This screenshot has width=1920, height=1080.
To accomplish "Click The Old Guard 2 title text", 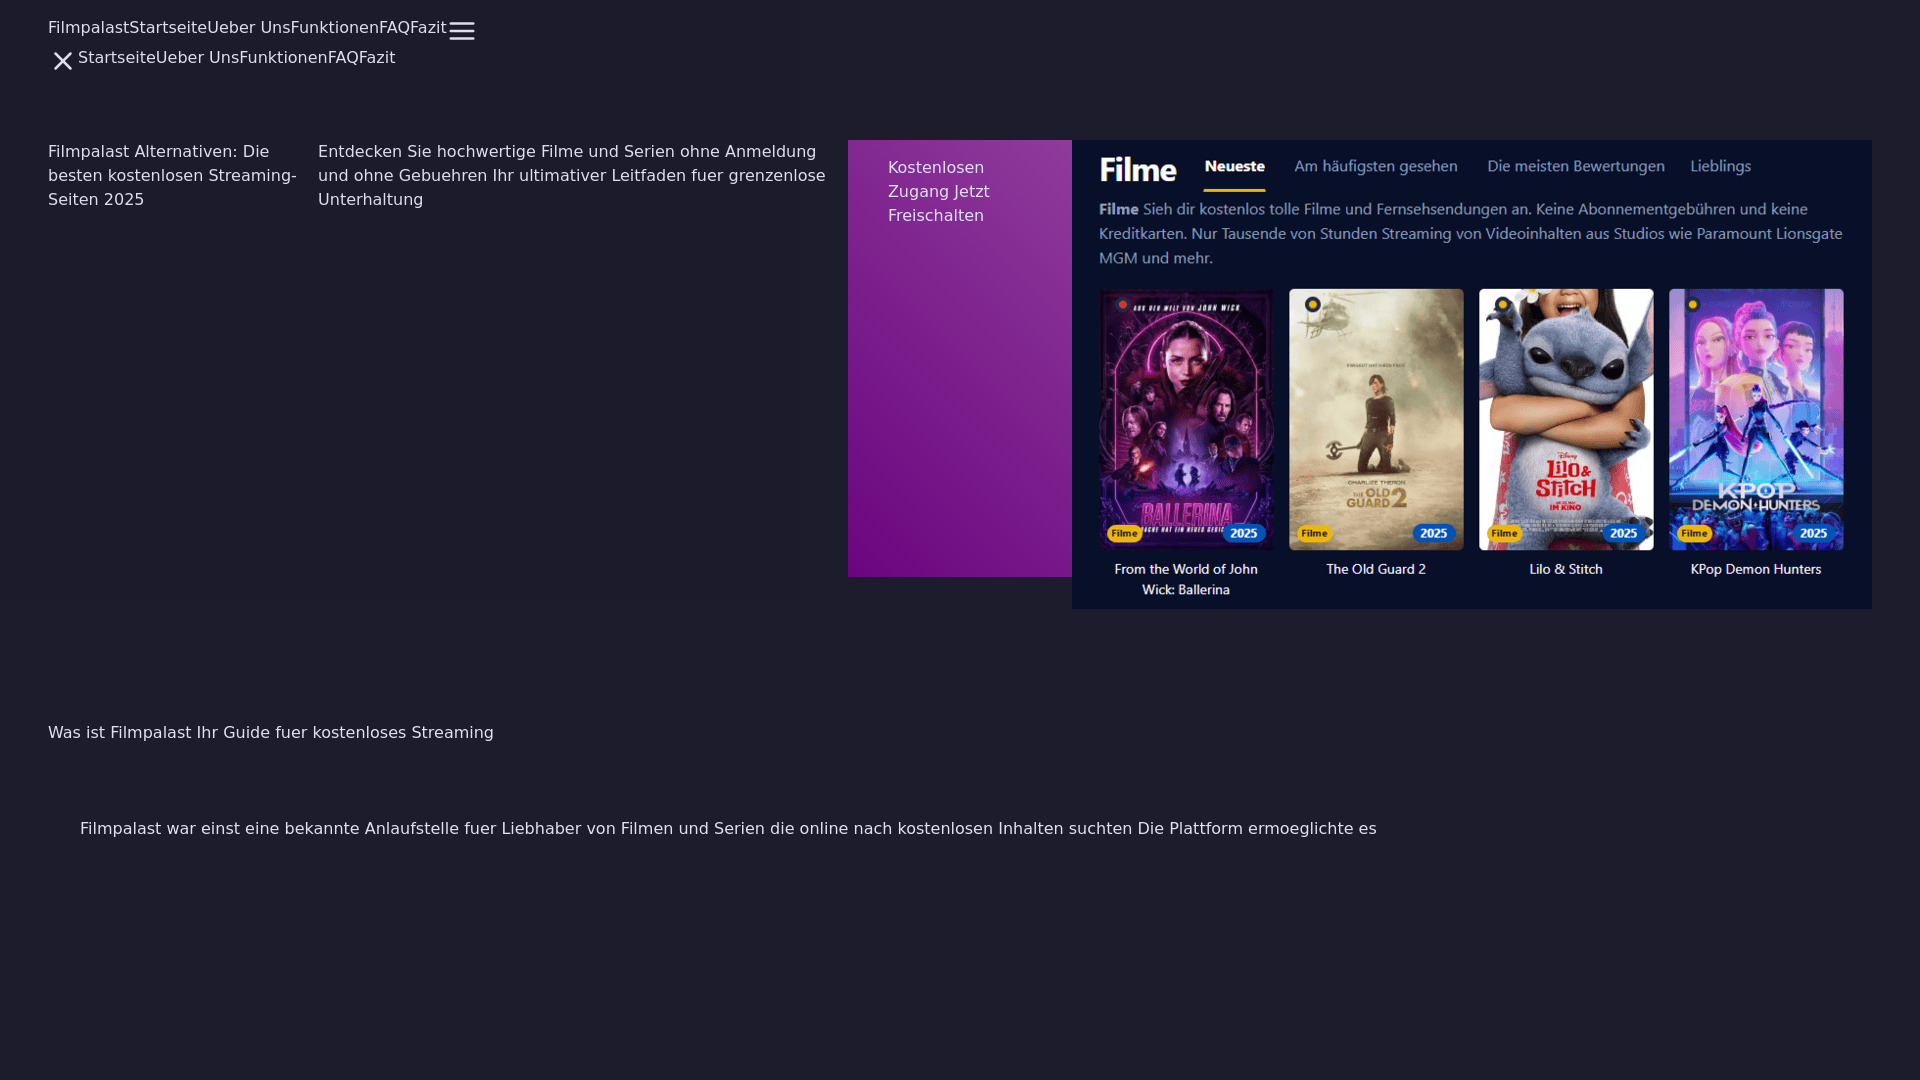I will [x=1376, y=569].
